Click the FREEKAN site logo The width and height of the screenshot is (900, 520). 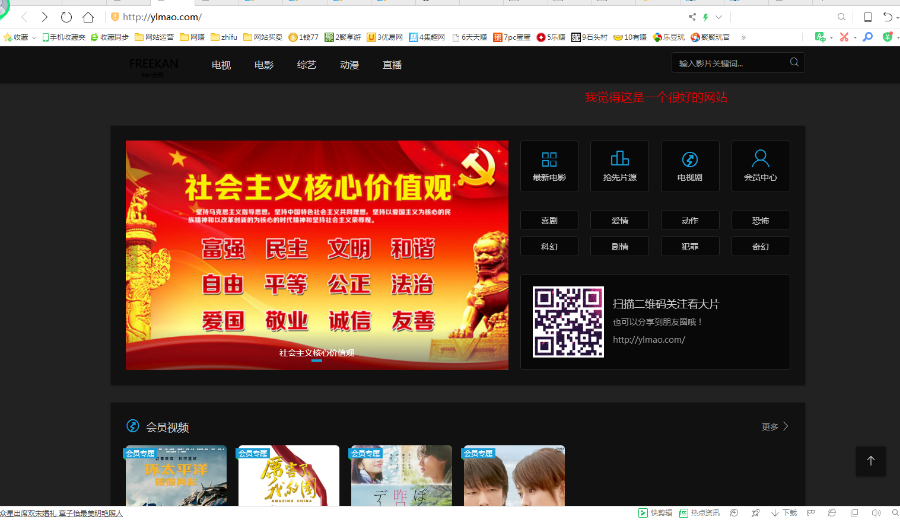tap(153, 66)
